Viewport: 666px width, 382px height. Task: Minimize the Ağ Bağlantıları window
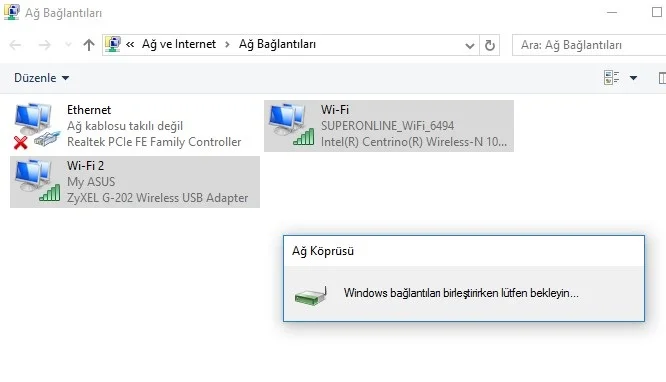pyautogui.click(x=612, y=12)
